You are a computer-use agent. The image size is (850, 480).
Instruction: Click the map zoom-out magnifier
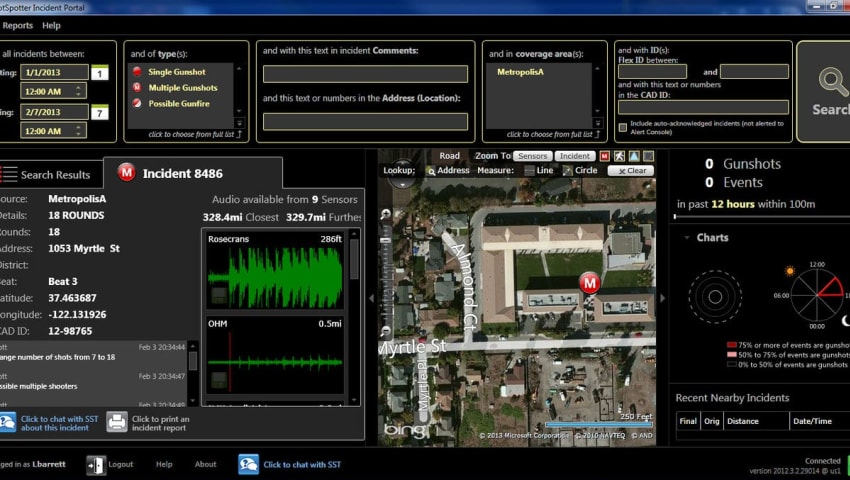coord(385,330)
